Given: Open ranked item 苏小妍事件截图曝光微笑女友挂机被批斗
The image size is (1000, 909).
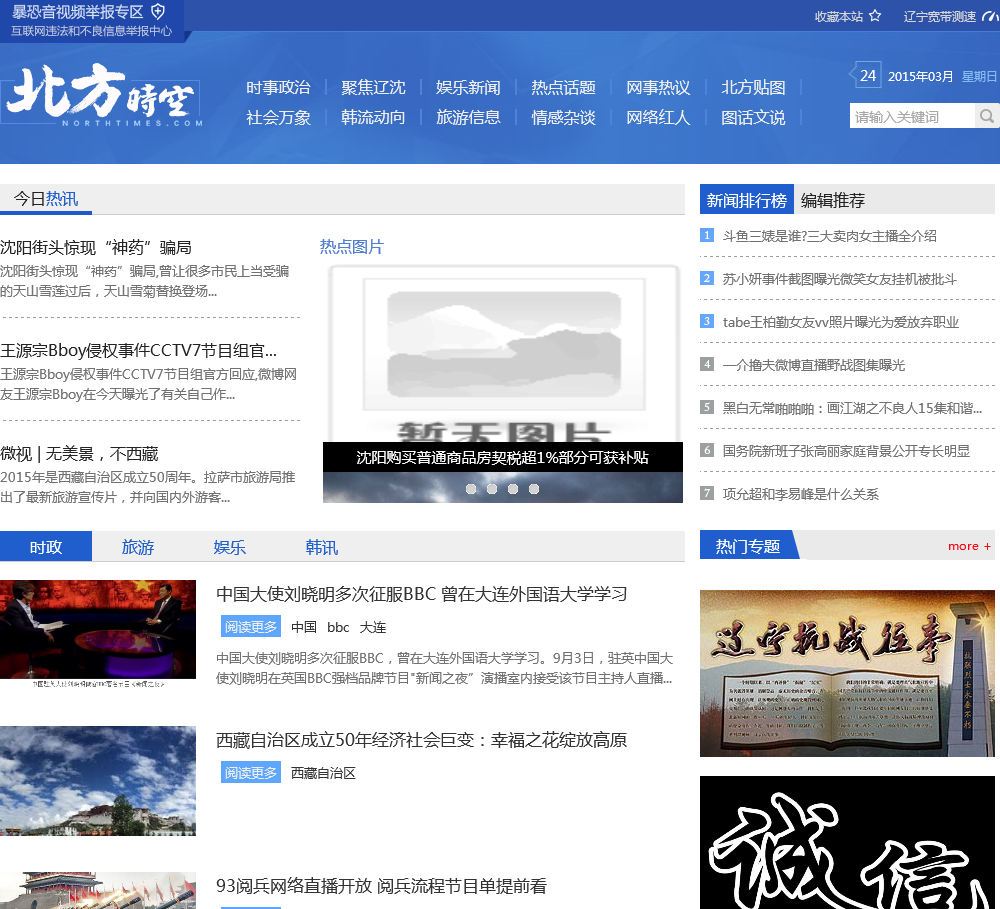Looking at the screenshot, I should (839, 279).
